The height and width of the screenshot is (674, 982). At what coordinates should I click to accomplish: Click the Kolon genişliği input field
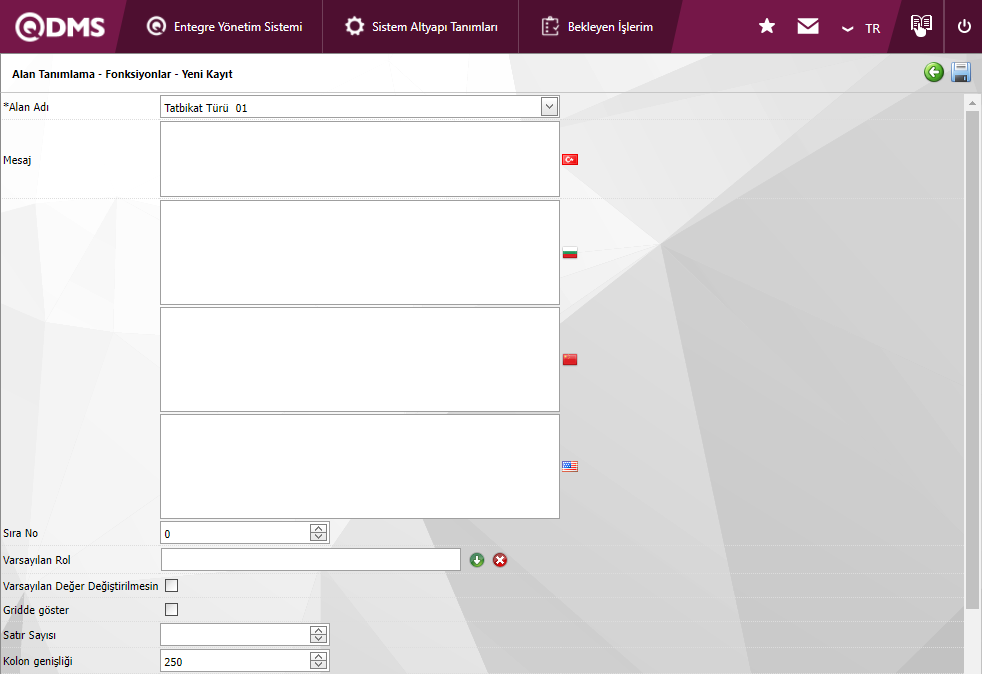(x=235, y=661)
